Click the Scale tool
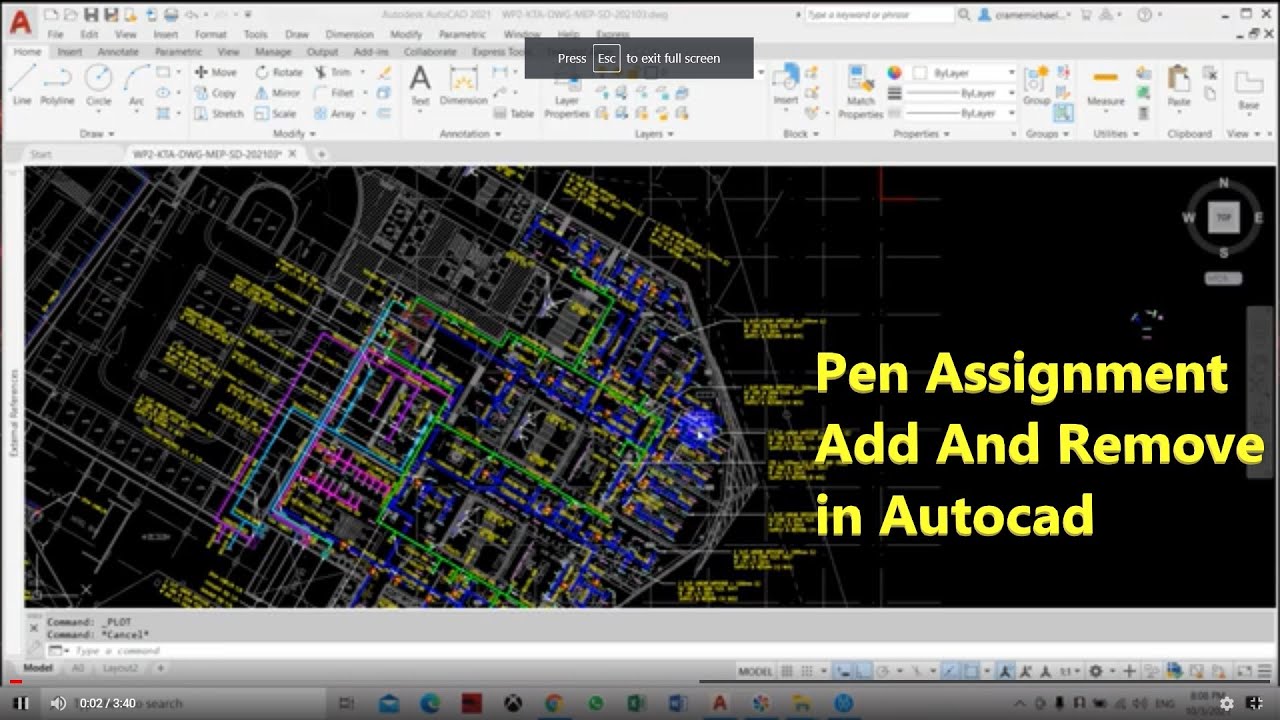This screenshot has width=1280, height=720. pos(276,114)
